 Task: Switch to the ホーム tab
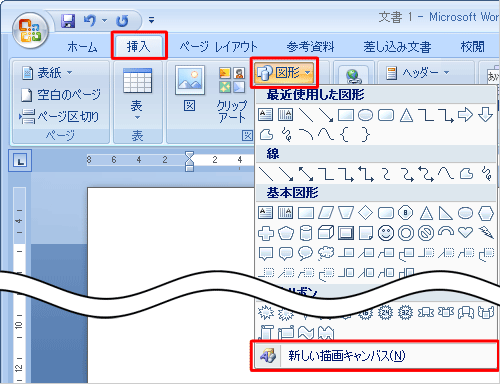(x=82, y=47)
